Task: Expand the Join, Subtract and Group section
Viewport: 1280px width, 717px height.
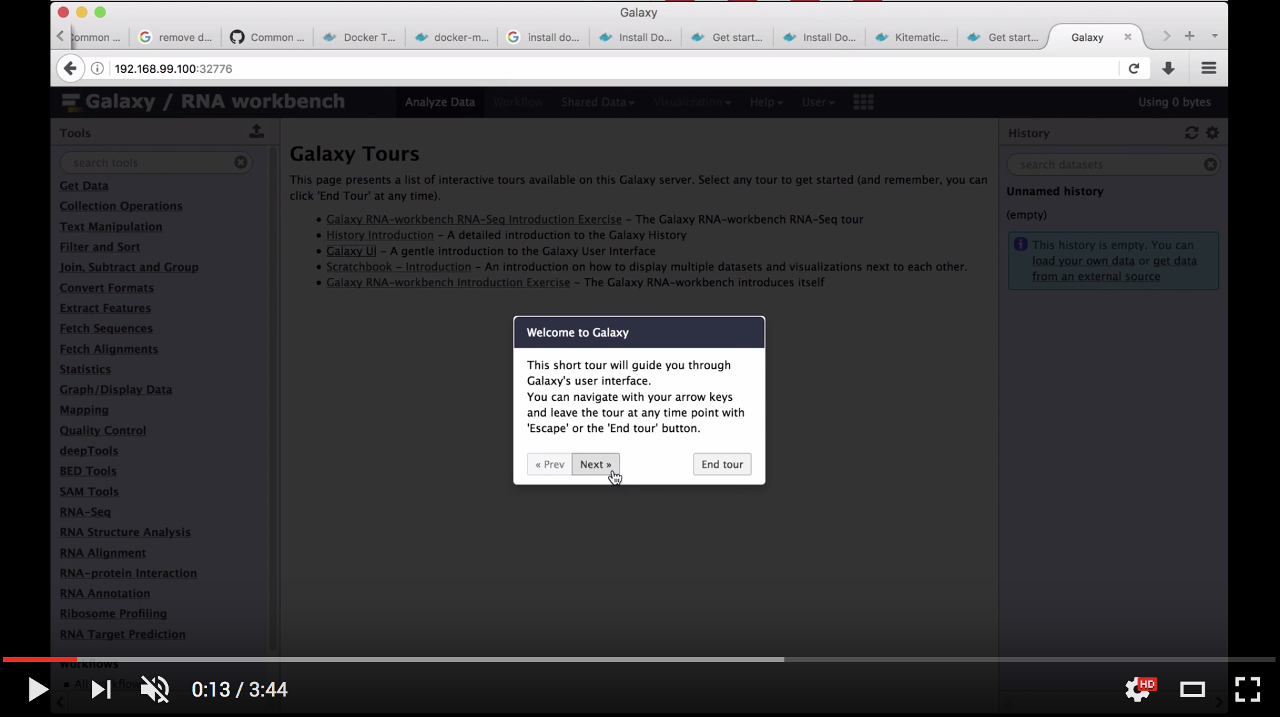Action: (x=129, y=267)
